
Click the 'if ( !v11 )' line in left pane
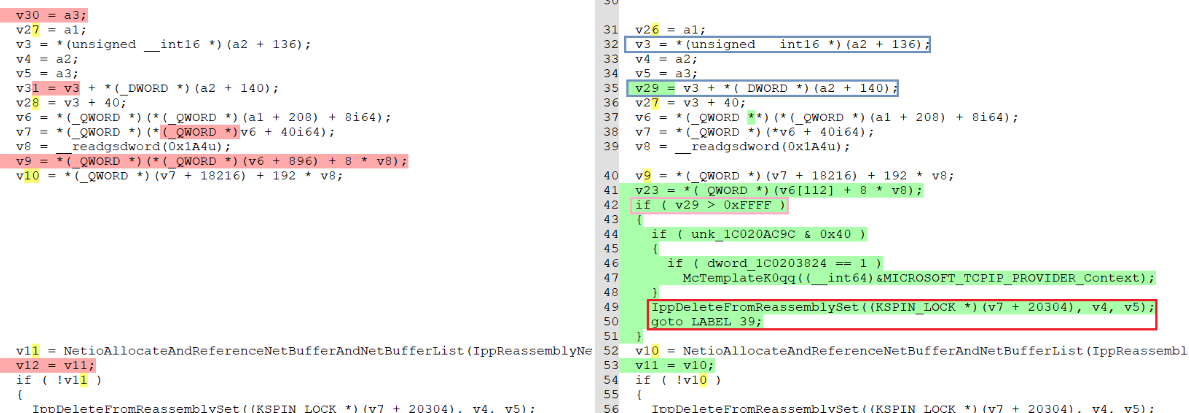click(x=58, y=379)
